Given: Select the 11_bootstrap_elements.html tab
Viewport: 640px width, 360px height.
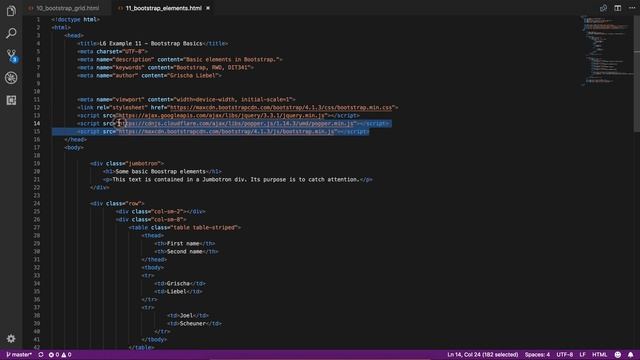Looking at the screenshot, I should tap(163, 8).
